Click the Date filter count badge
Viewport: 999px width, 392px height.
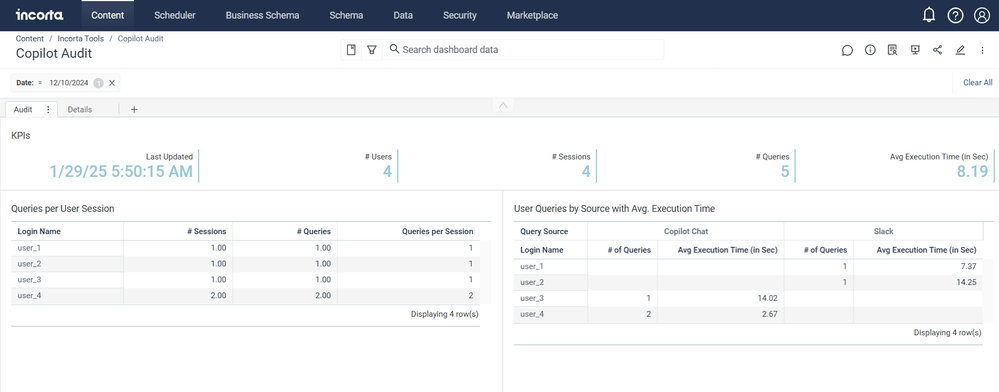[98, 83]
